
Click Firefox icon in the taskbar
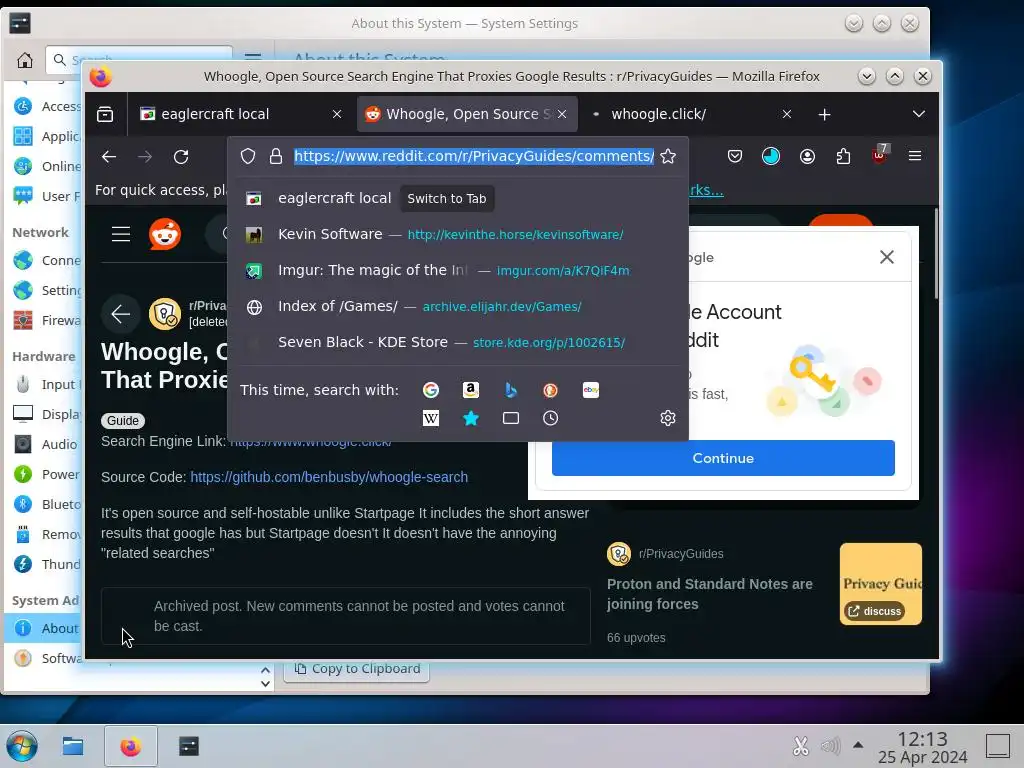(131, 746)
